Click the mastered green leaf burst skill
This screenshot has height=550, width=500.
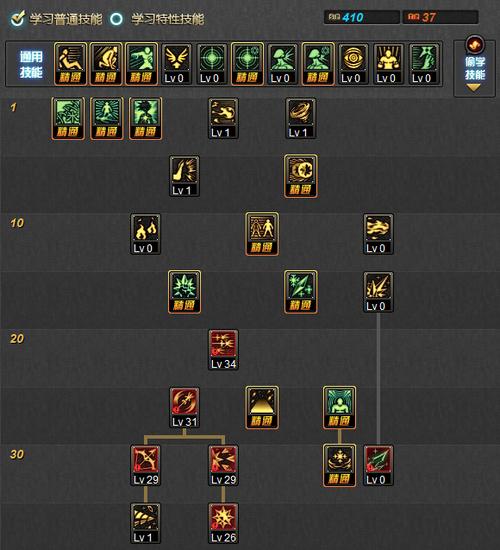click(185, 292)
